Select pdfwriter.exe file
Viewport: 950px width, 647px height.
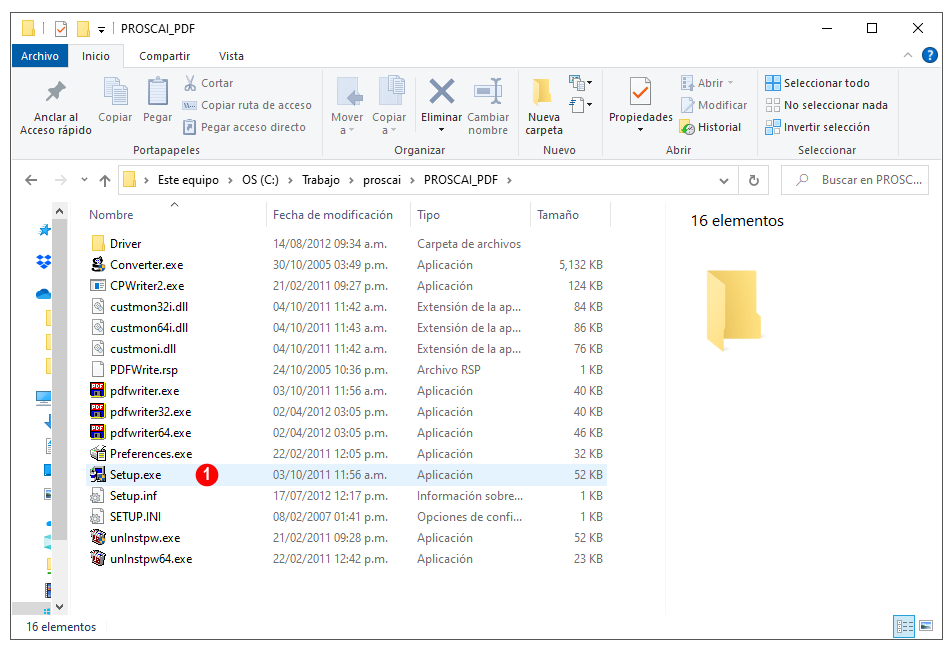click(x=145, y=391)
